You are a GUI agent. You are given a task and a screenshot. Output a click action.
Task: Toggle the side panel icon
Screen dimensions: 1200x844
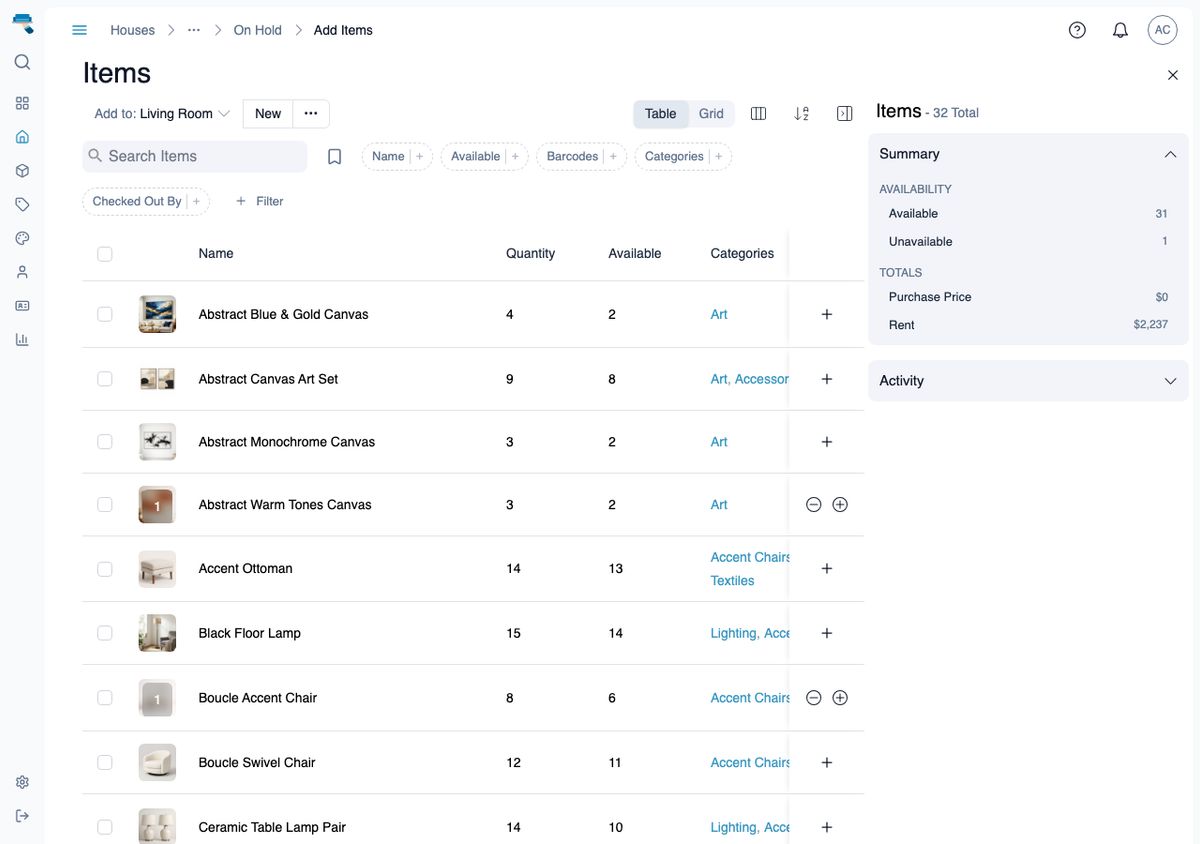(x=844, y=114)
